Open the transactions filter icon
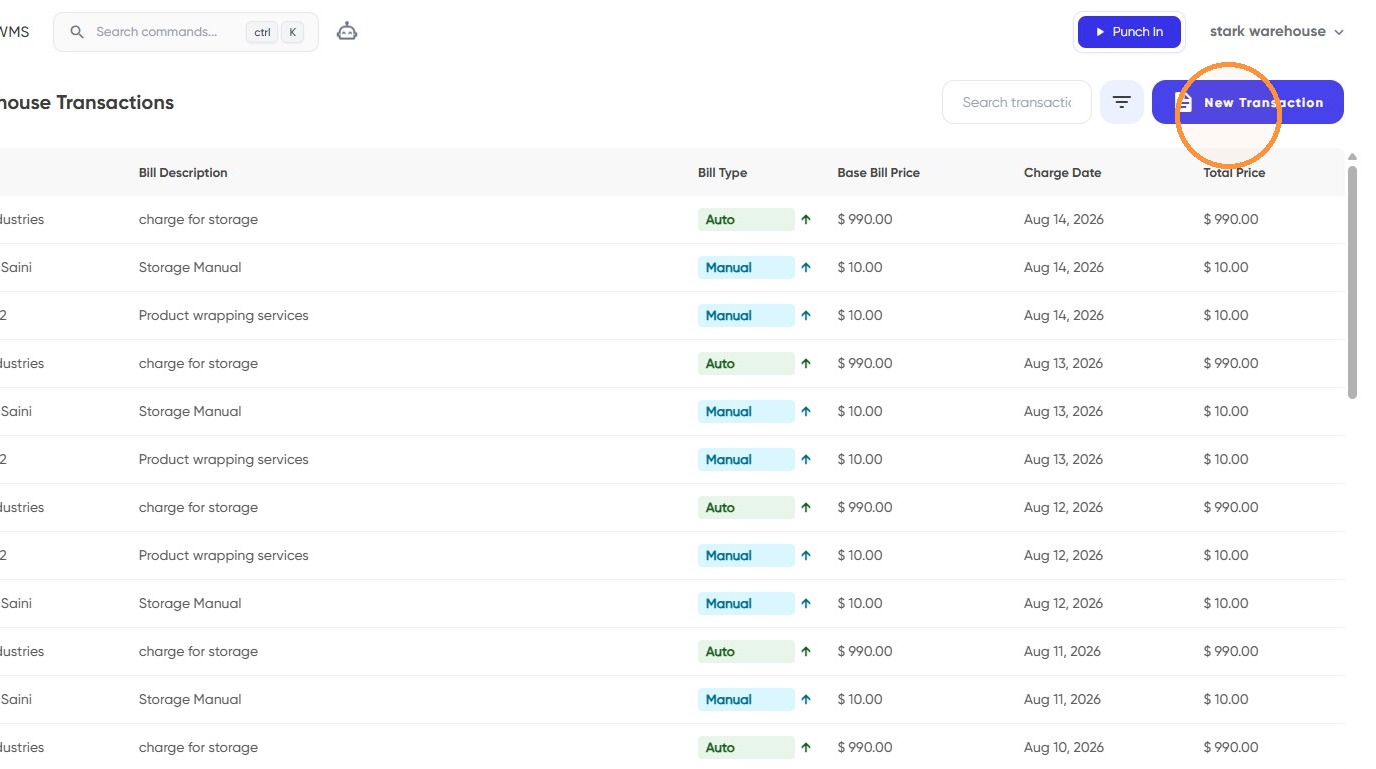Screen dimensions: 1376x769 1122,102
